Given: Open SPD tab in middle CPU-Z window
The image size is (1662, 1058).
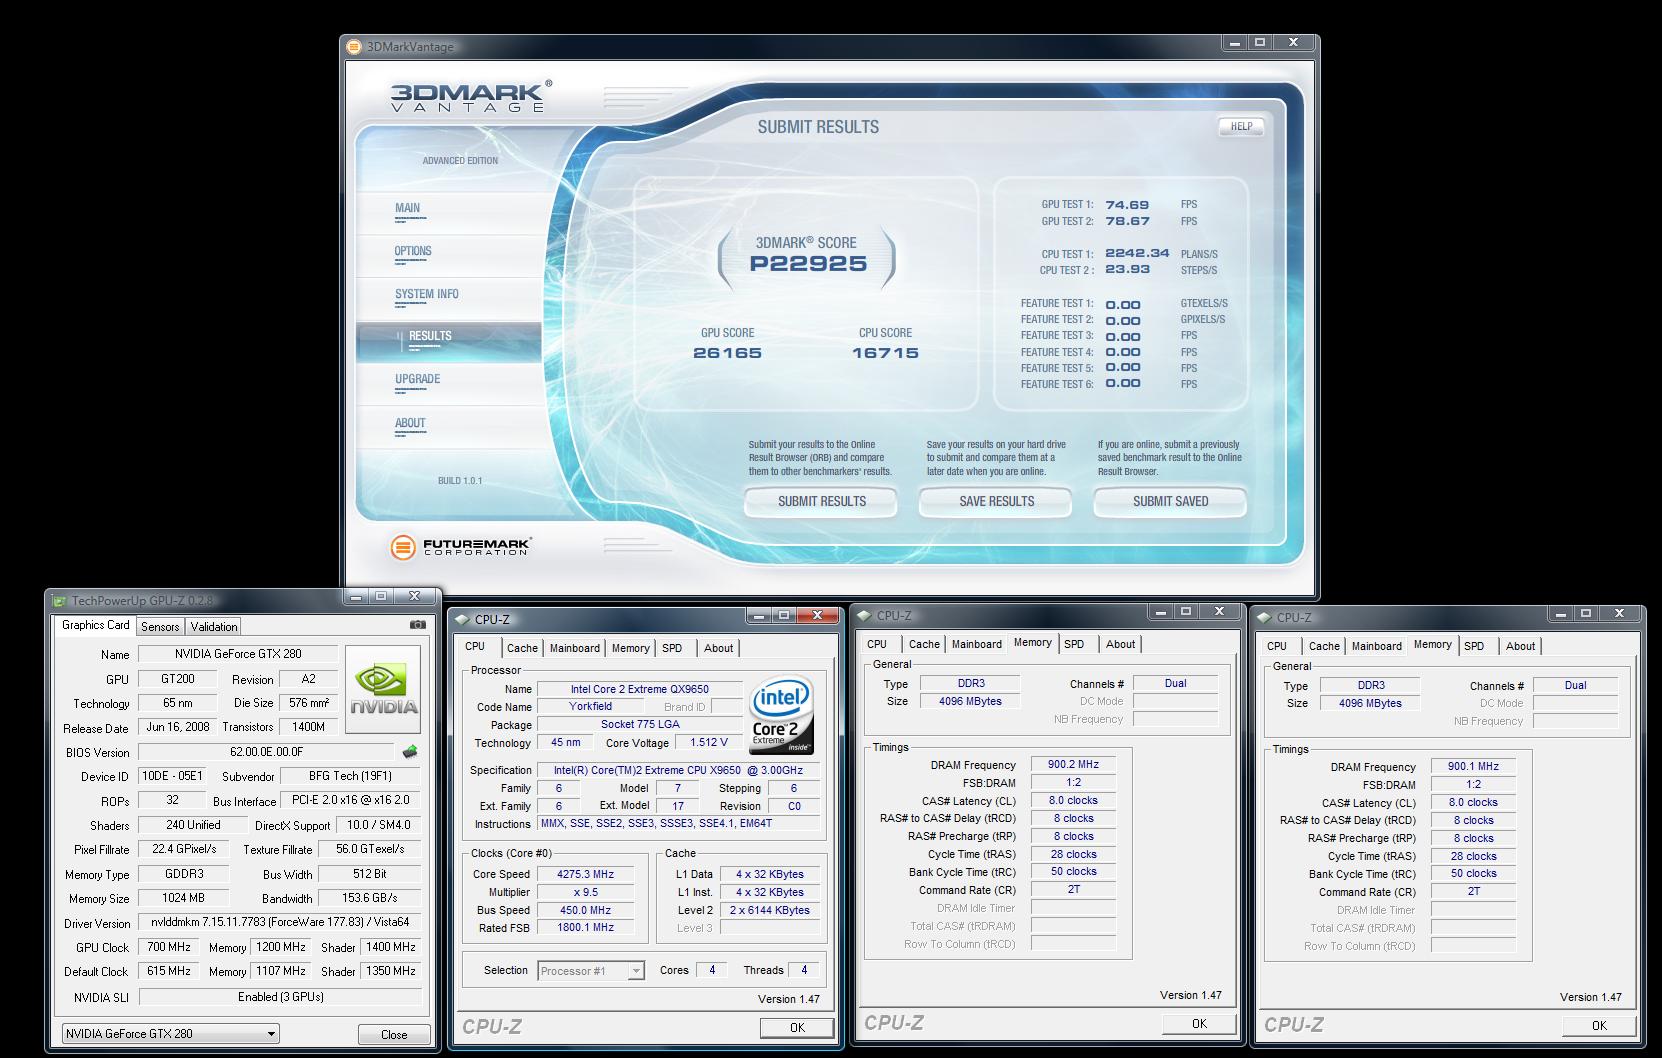Looking at the screenshot, I should coord(1074,644).
